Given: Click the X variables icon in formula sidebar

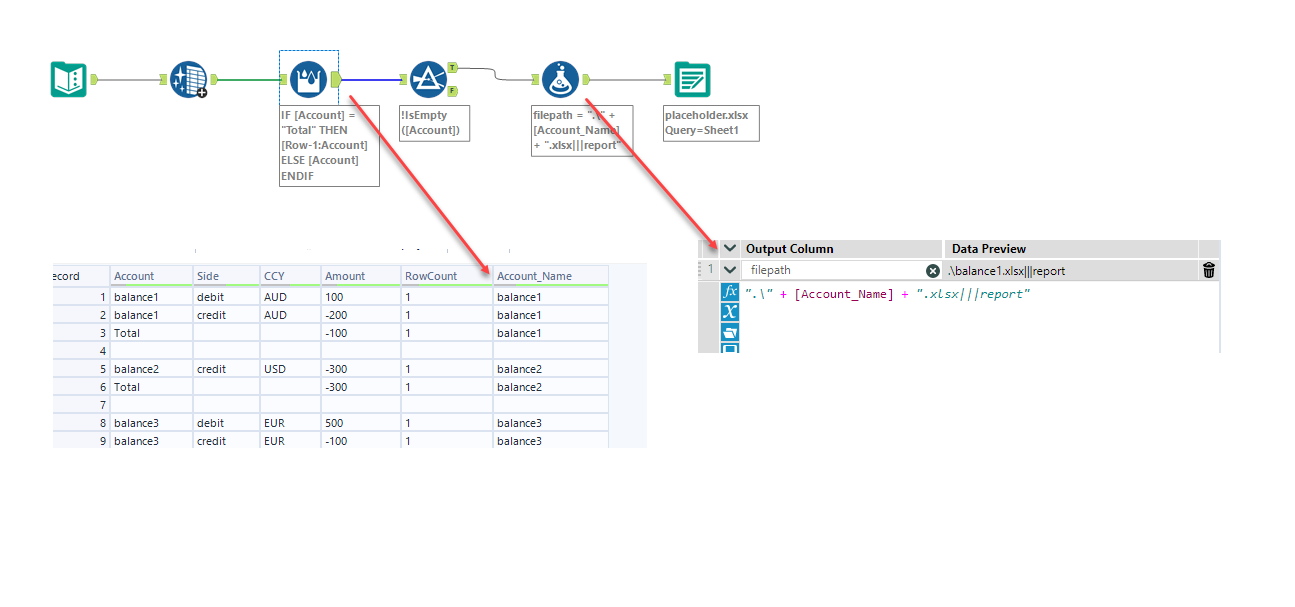Looking at the screenshot, I should tap(729, 312).
